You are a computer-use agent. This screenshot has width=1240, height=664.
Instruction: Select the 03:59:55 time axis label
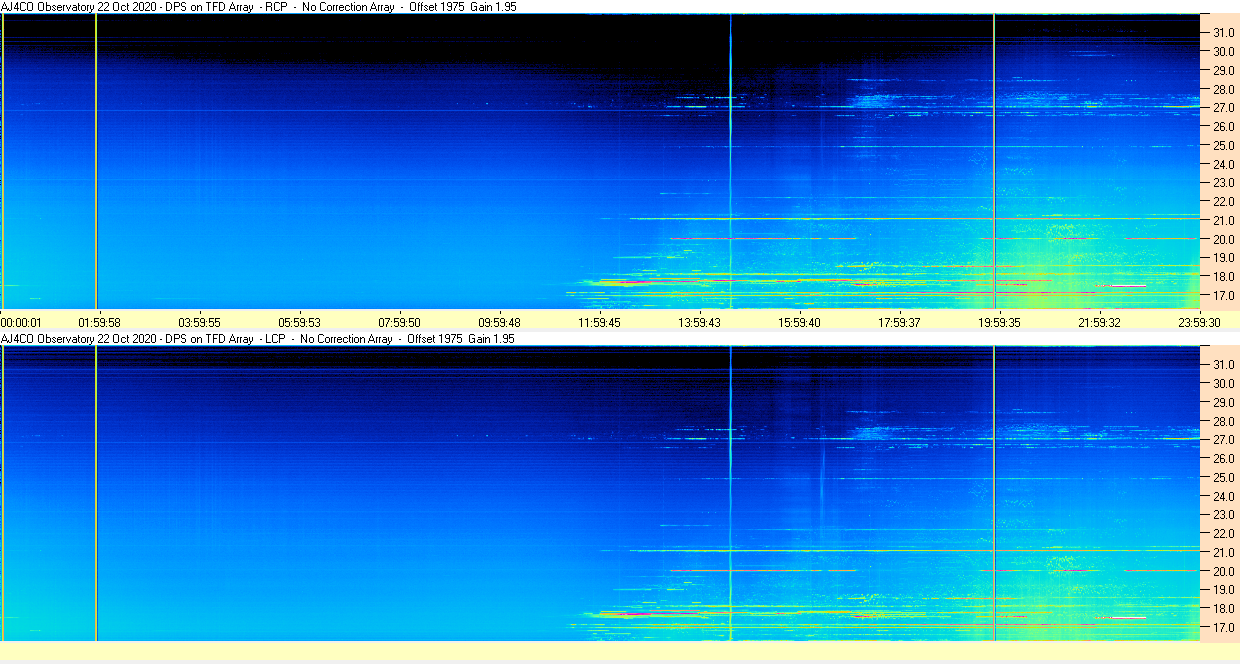click(200, 322)
